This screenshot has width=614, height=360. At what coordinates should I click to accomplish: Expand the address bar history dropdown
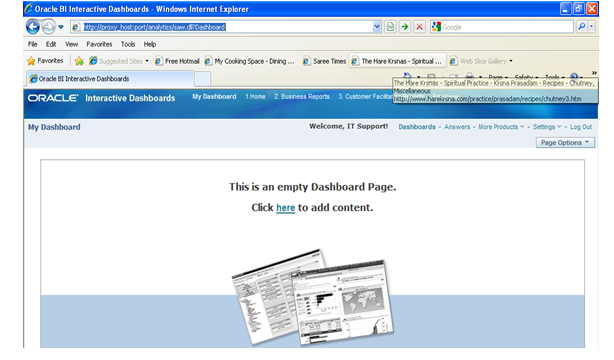click(377, 27)
